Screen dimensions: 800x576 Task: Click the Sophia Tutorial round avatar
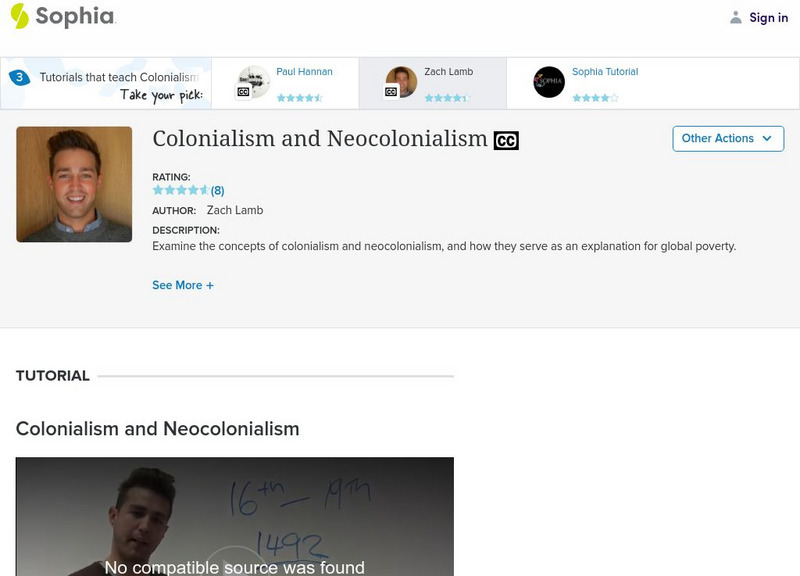[549, 82]
